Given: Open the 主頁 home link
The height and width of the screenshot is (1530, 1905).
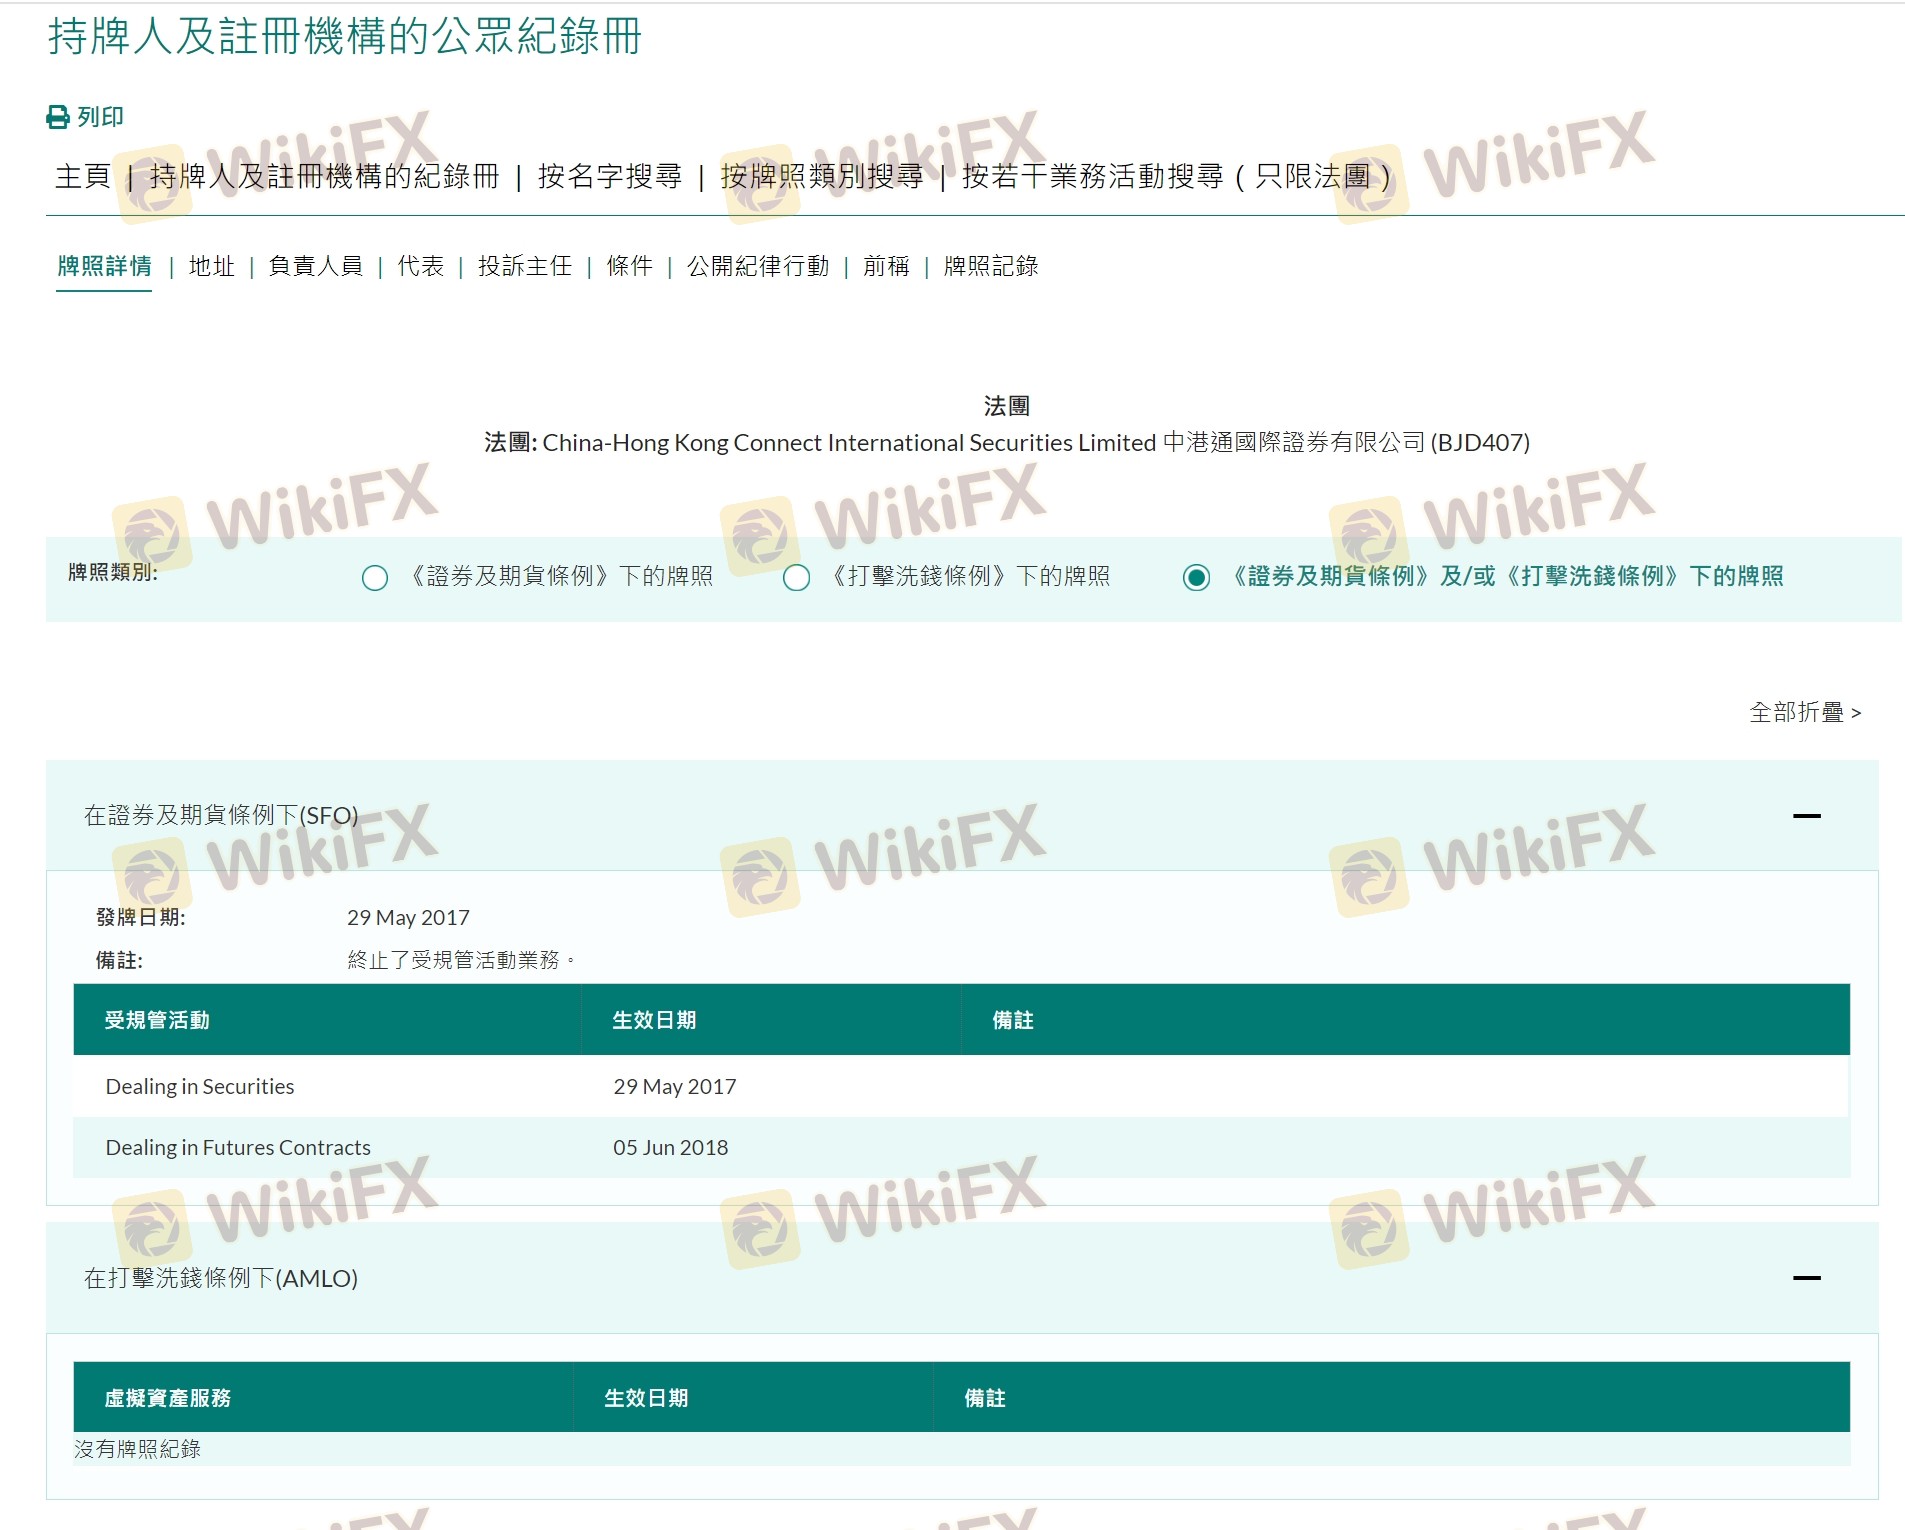Looking at the screenshot, I should coord(82,177).
